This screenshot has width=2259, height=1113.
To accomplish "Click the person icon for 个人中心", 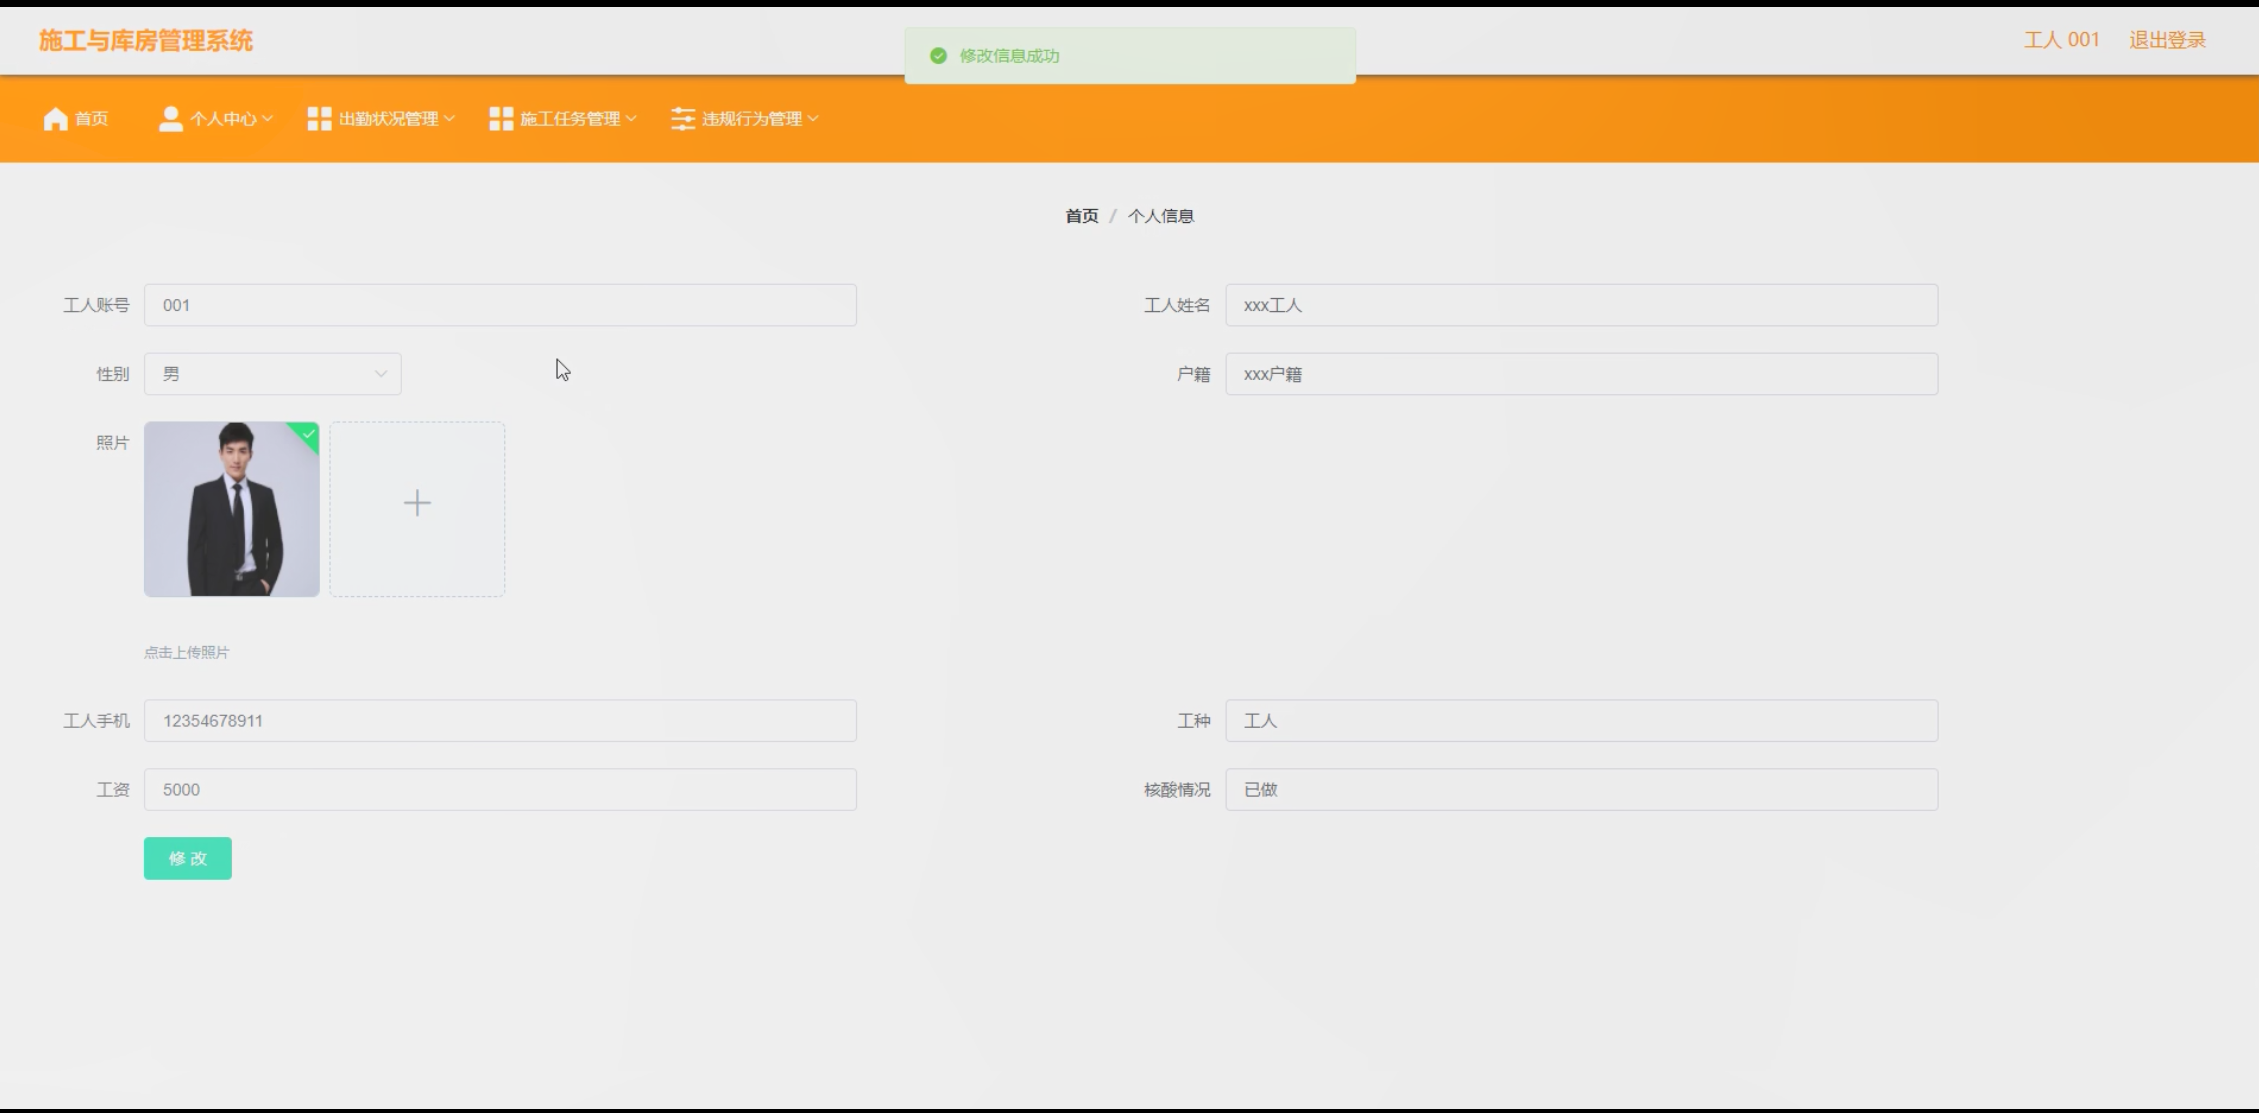I will pos(171,119).
